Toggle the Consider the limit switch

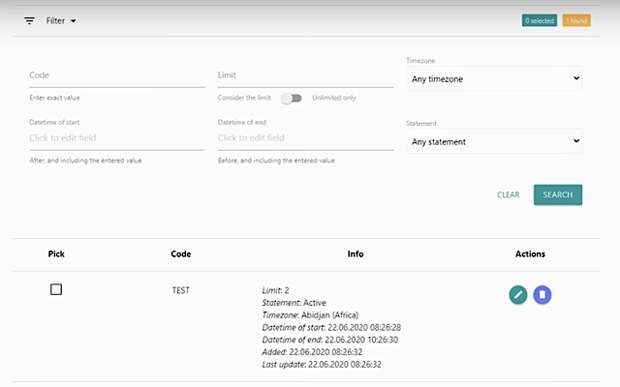[292, 98]
